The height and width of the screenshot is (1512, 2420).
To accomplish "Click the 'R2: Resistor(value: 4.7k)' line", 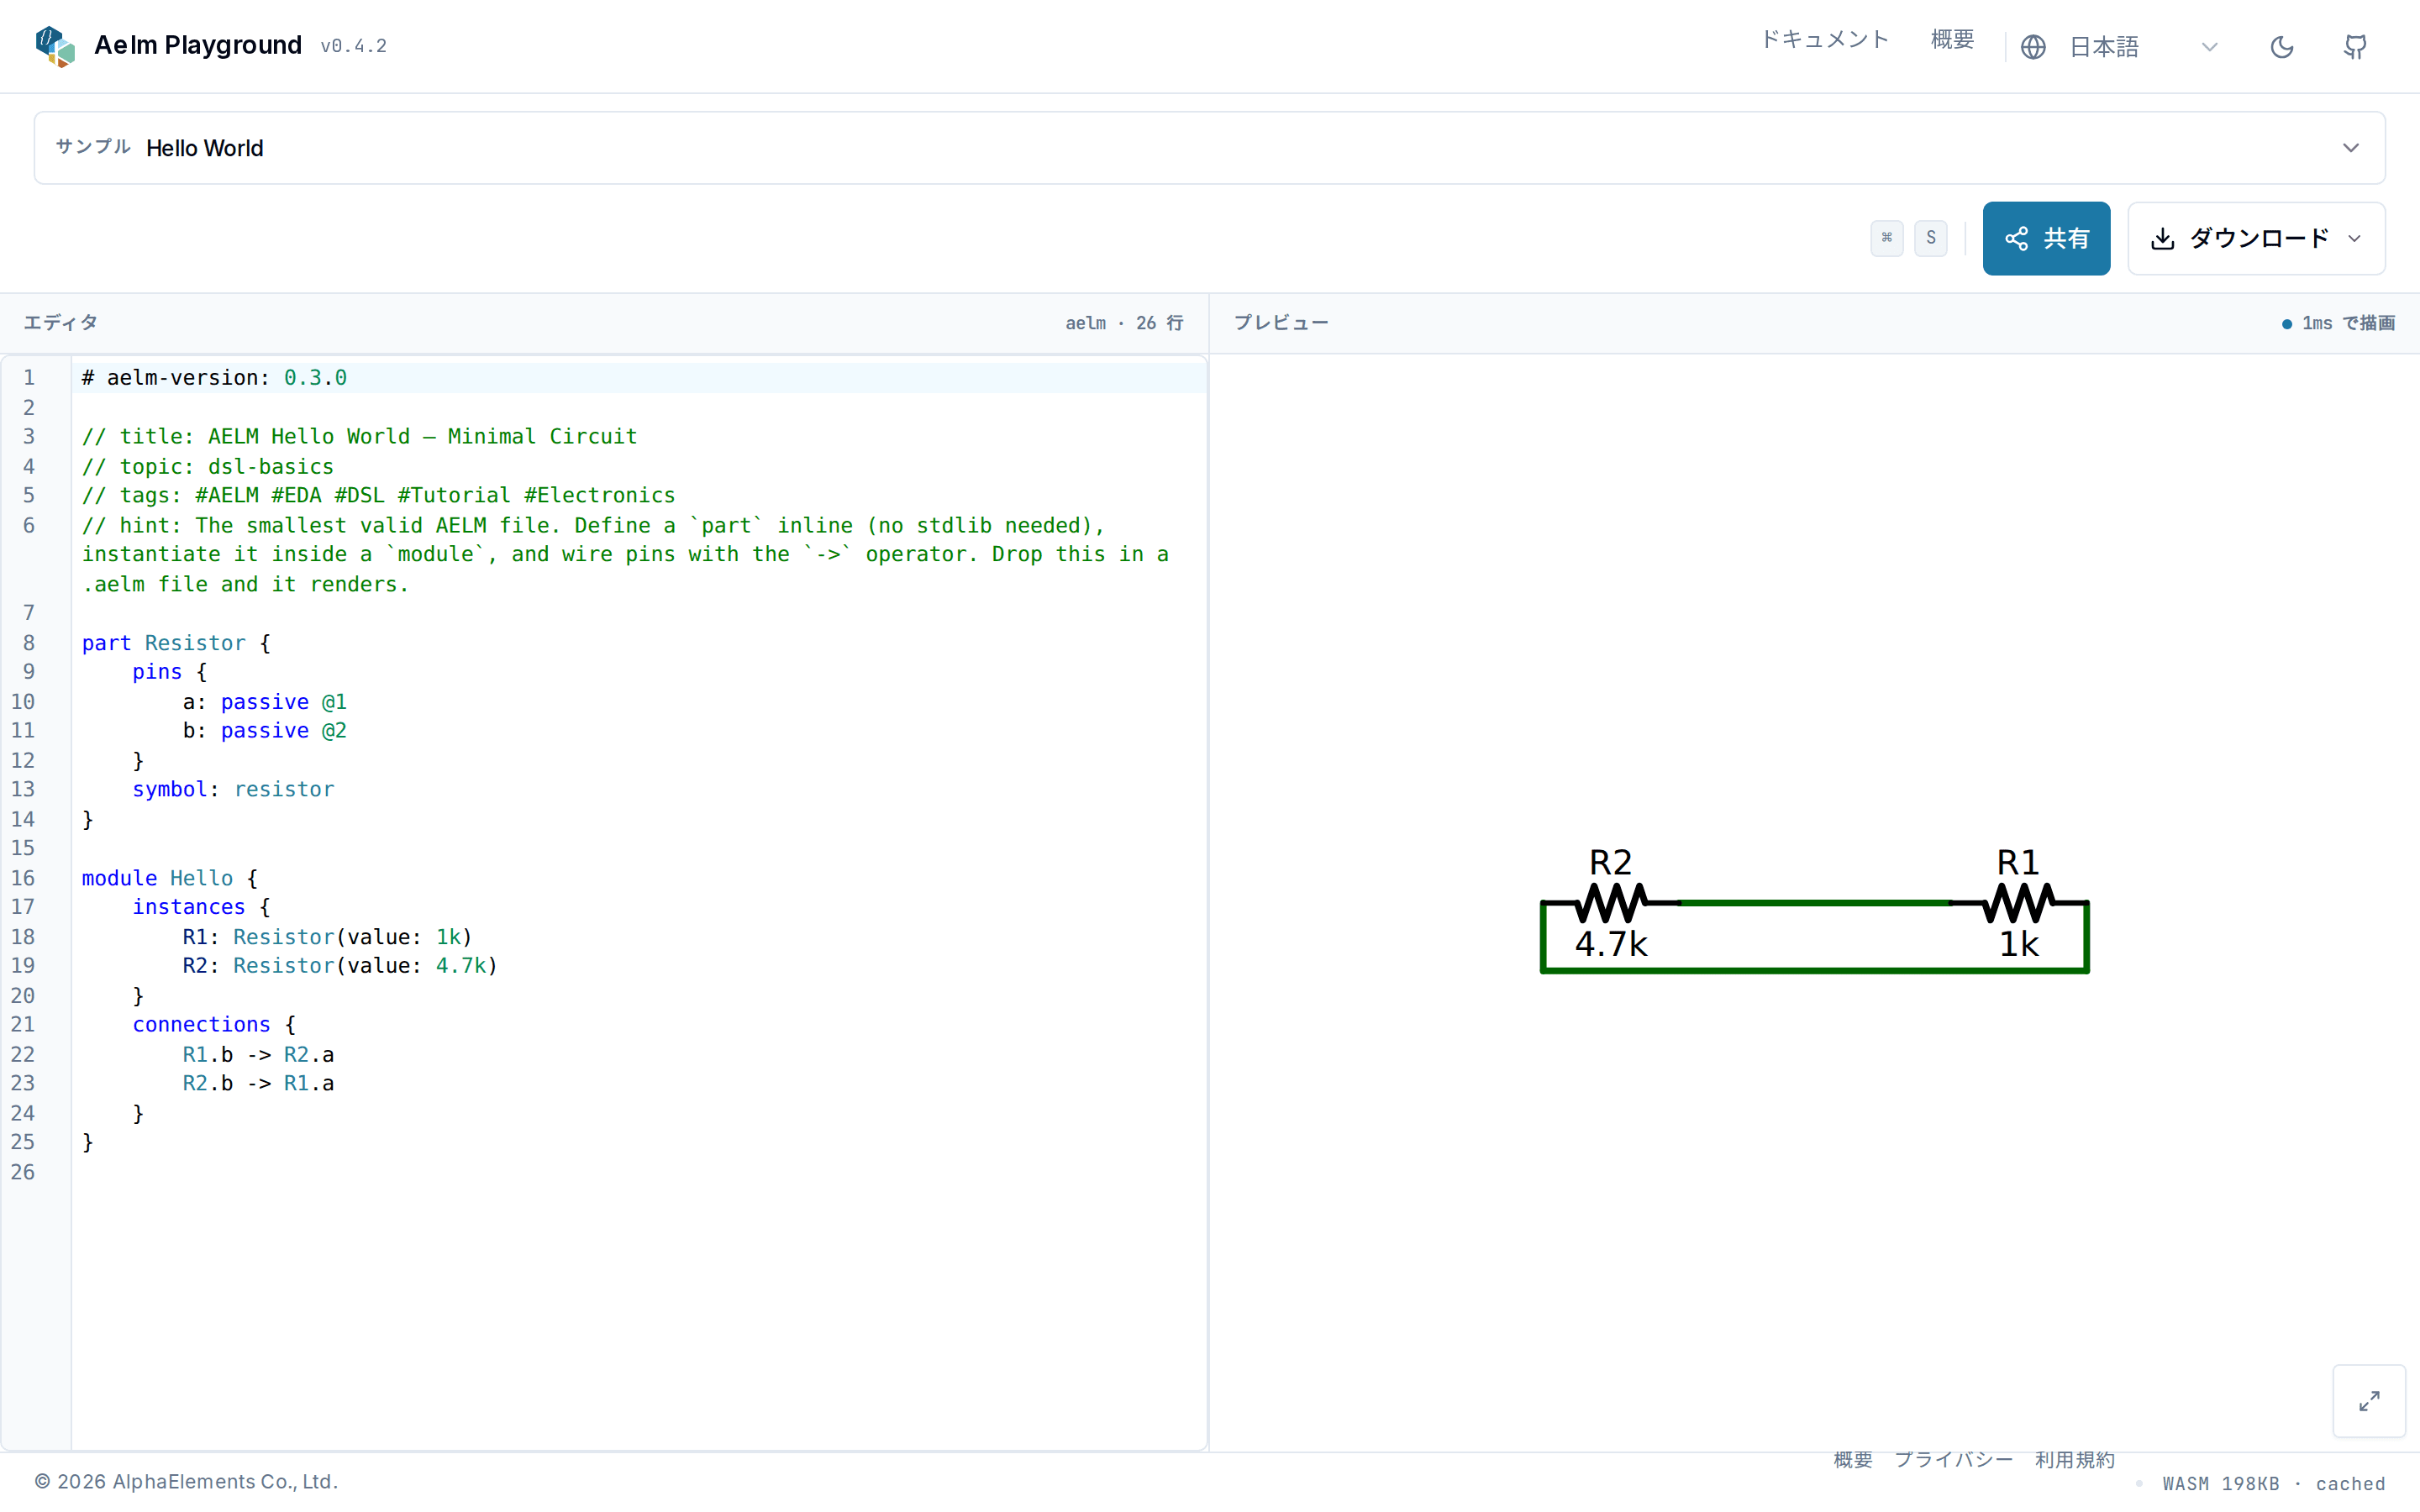I will [x=340, y=966].
